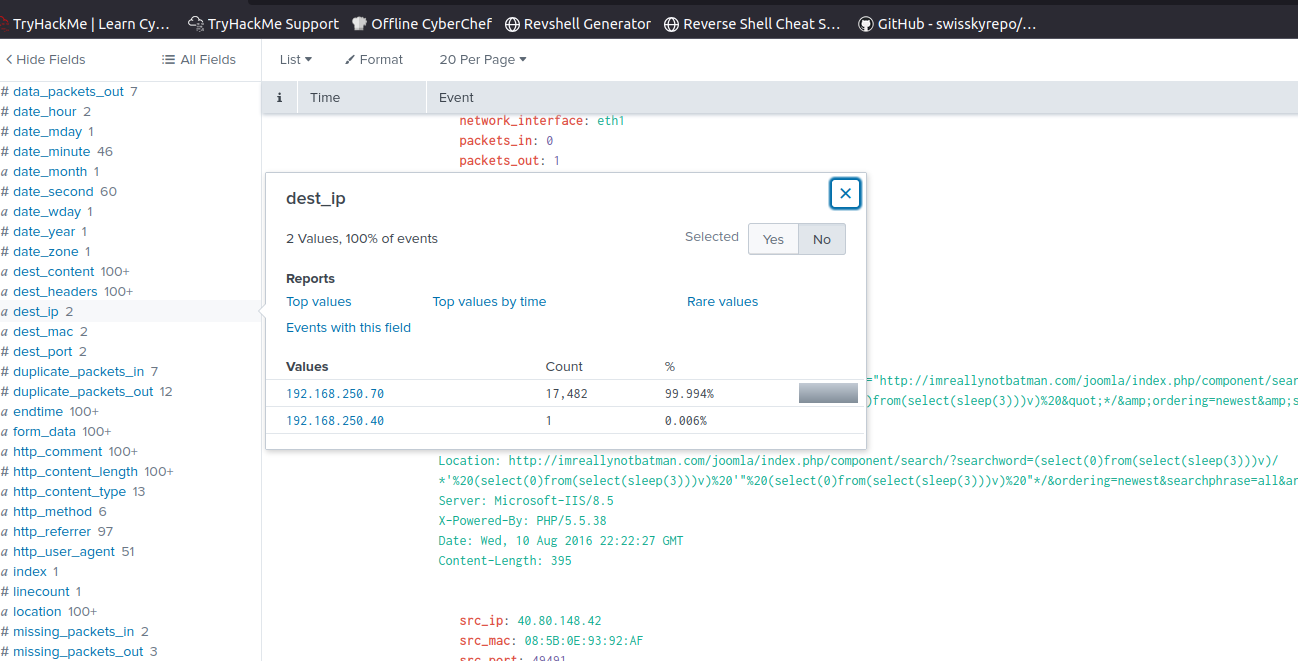Viewport: 1298px width, 661px height.
Task: Select the dest_headers field
Action: (55, 292)
